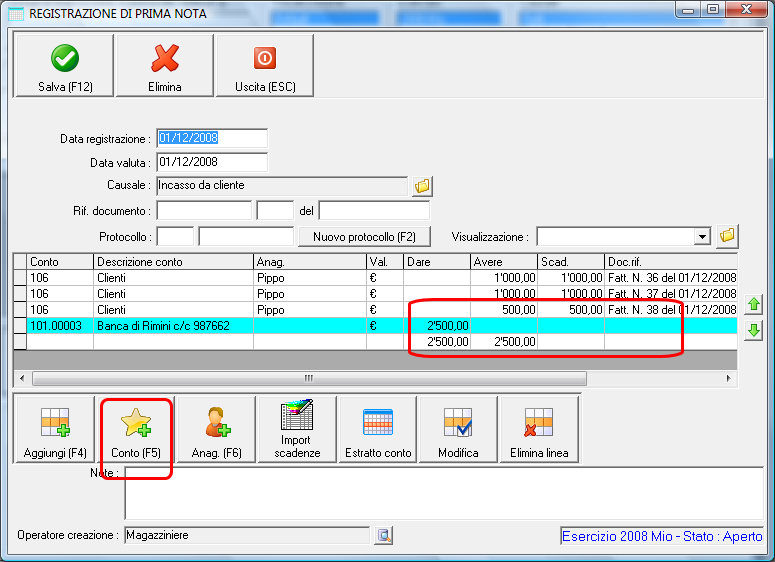Focus the Data registrazione field
The width and height of the screenshot is (775, 562).
point(212,138)
